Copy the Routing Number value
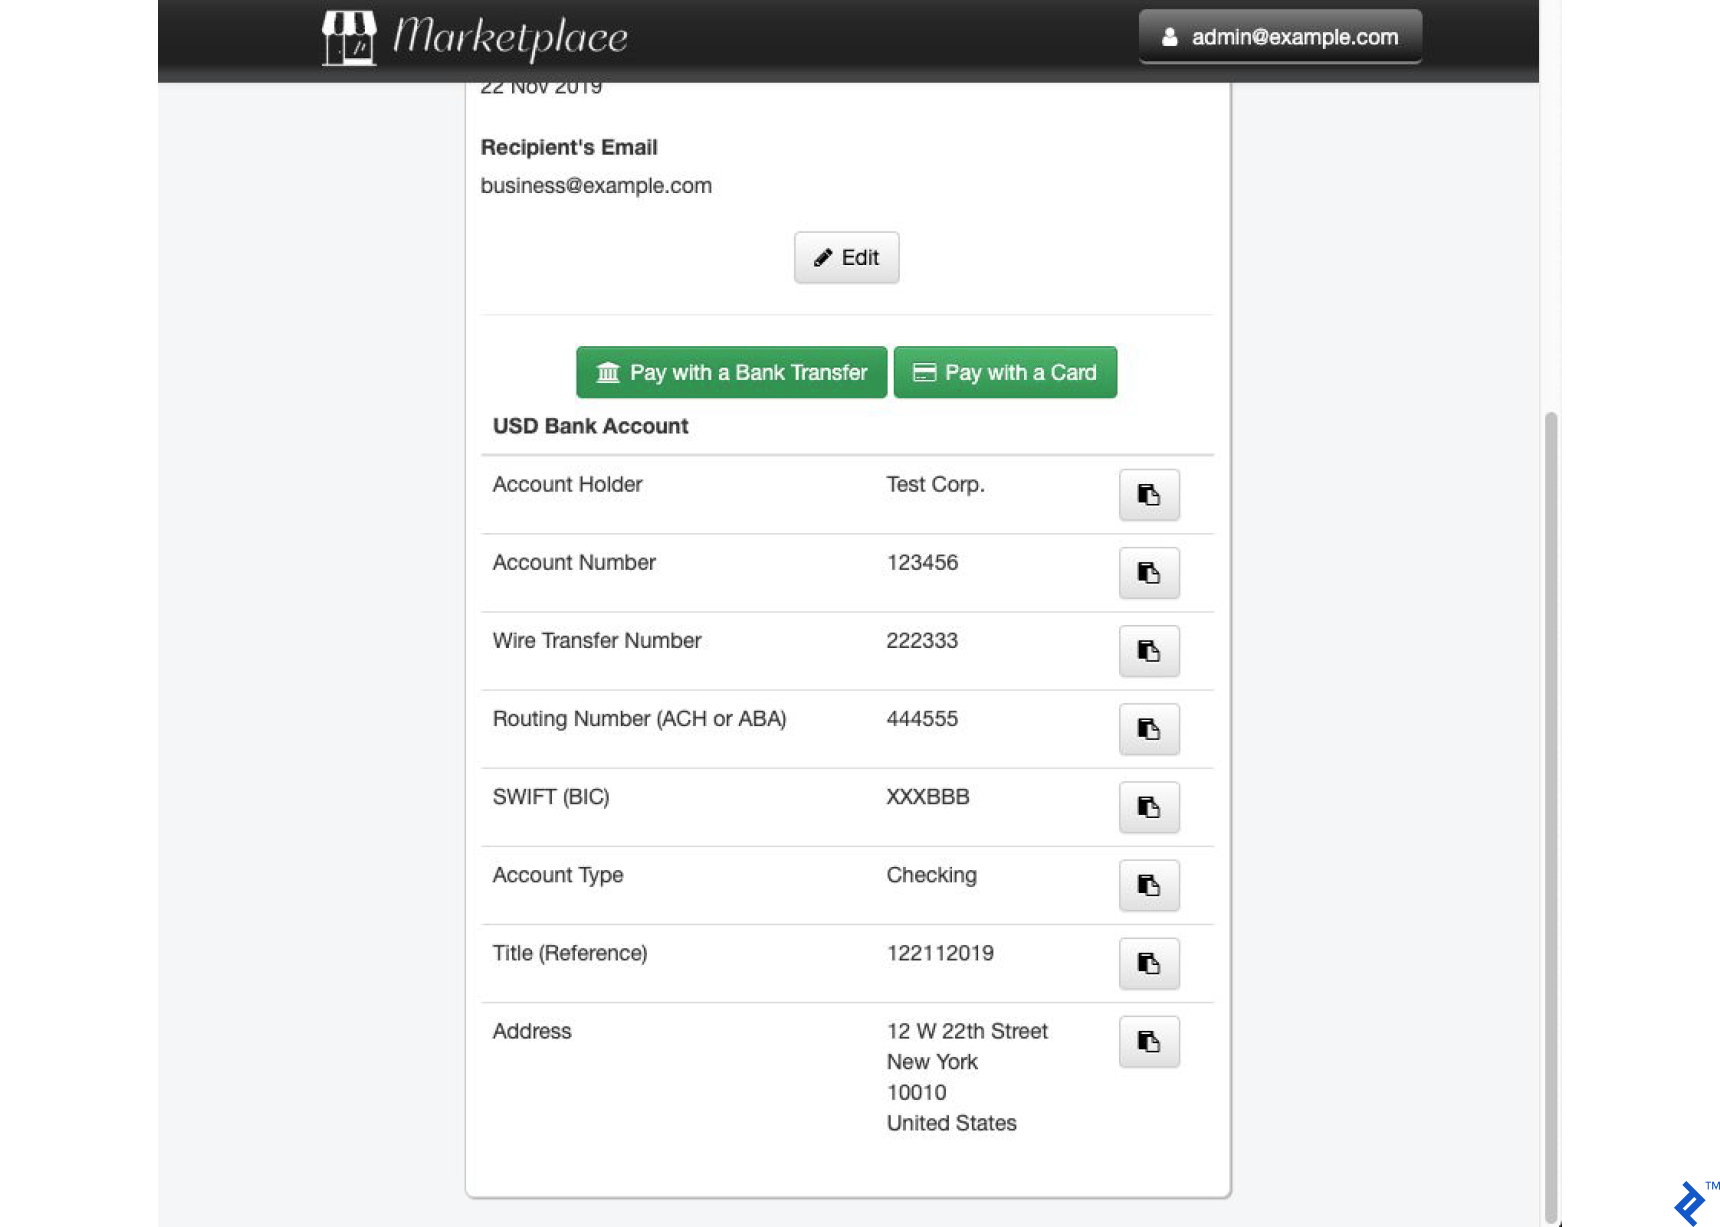 click(1148, 729)
